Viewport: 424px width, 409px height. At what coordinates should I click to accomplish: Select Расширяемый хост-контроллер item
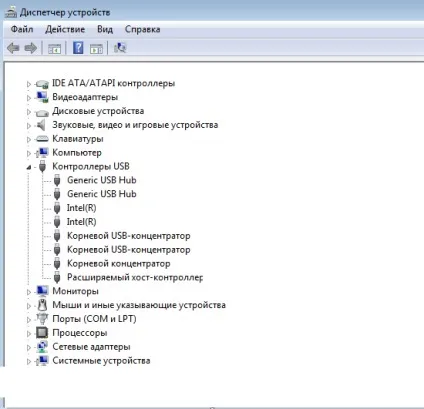point(135,277)
